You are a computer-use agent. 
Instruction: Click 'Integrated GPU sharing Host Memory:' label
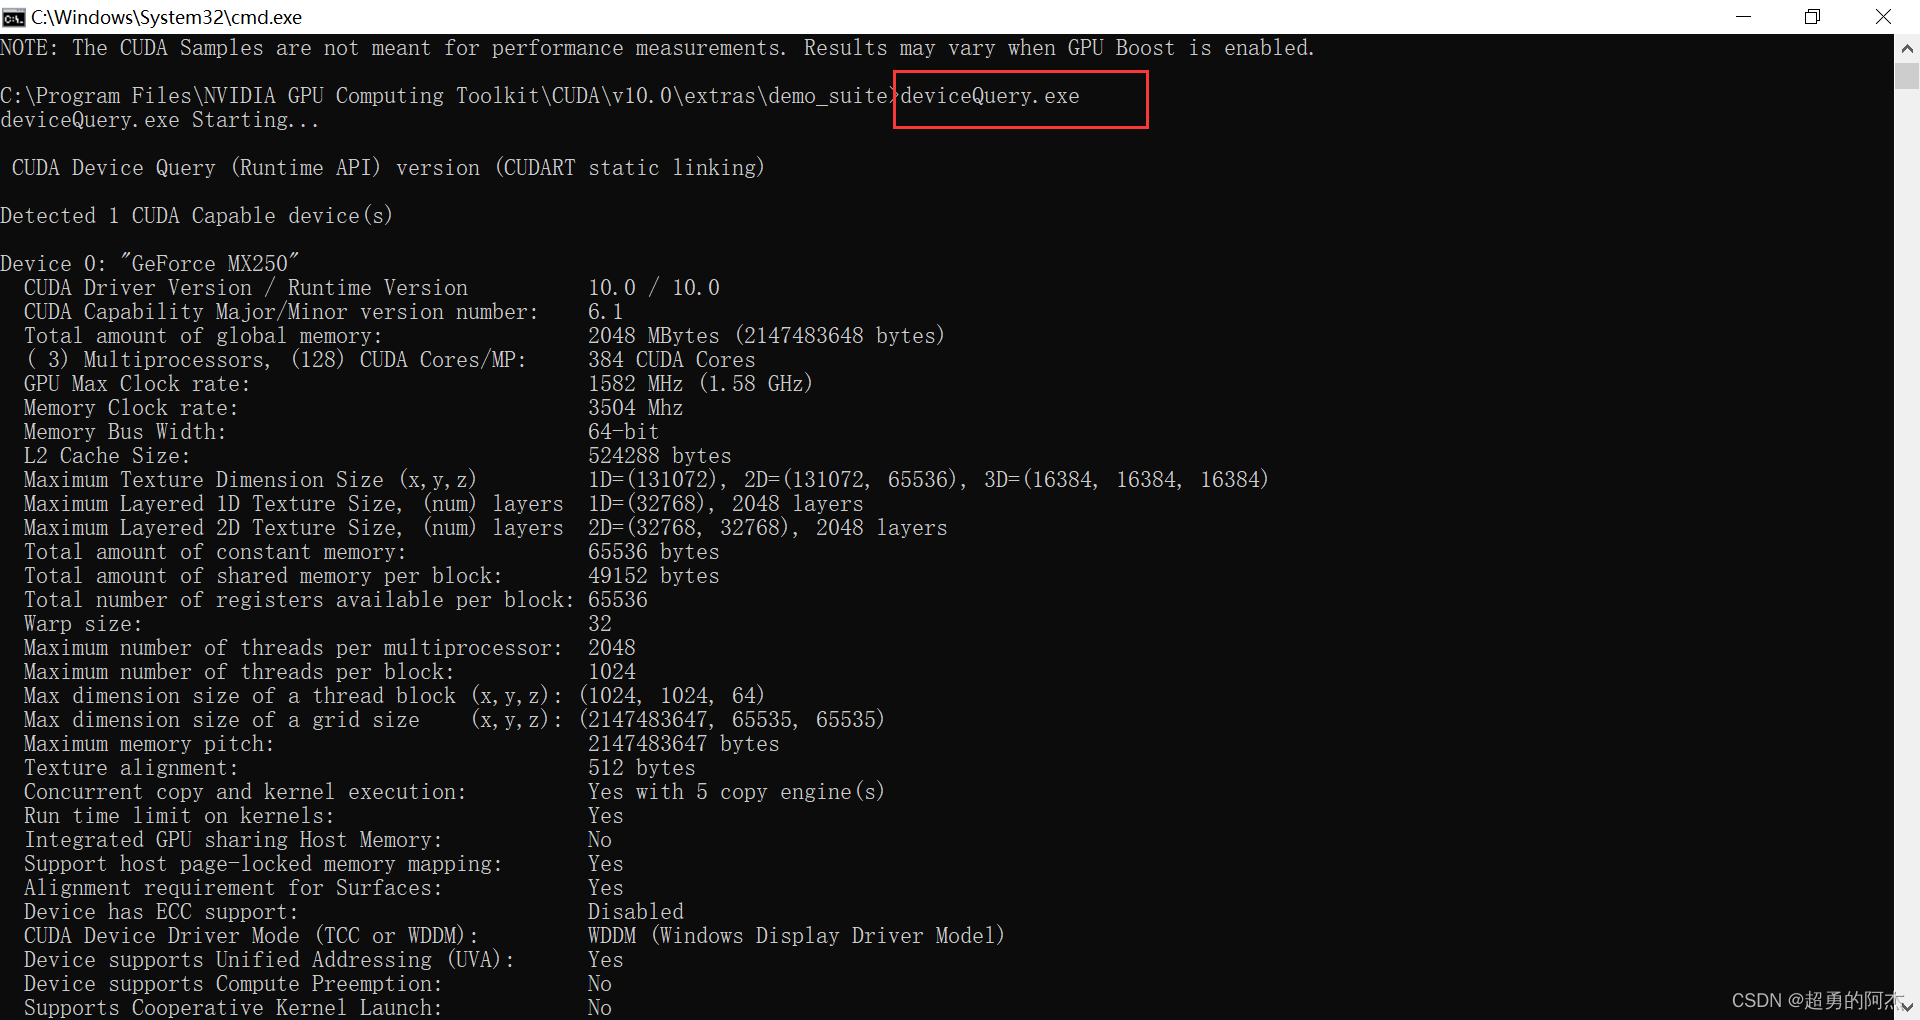click(x=233, y=840)
